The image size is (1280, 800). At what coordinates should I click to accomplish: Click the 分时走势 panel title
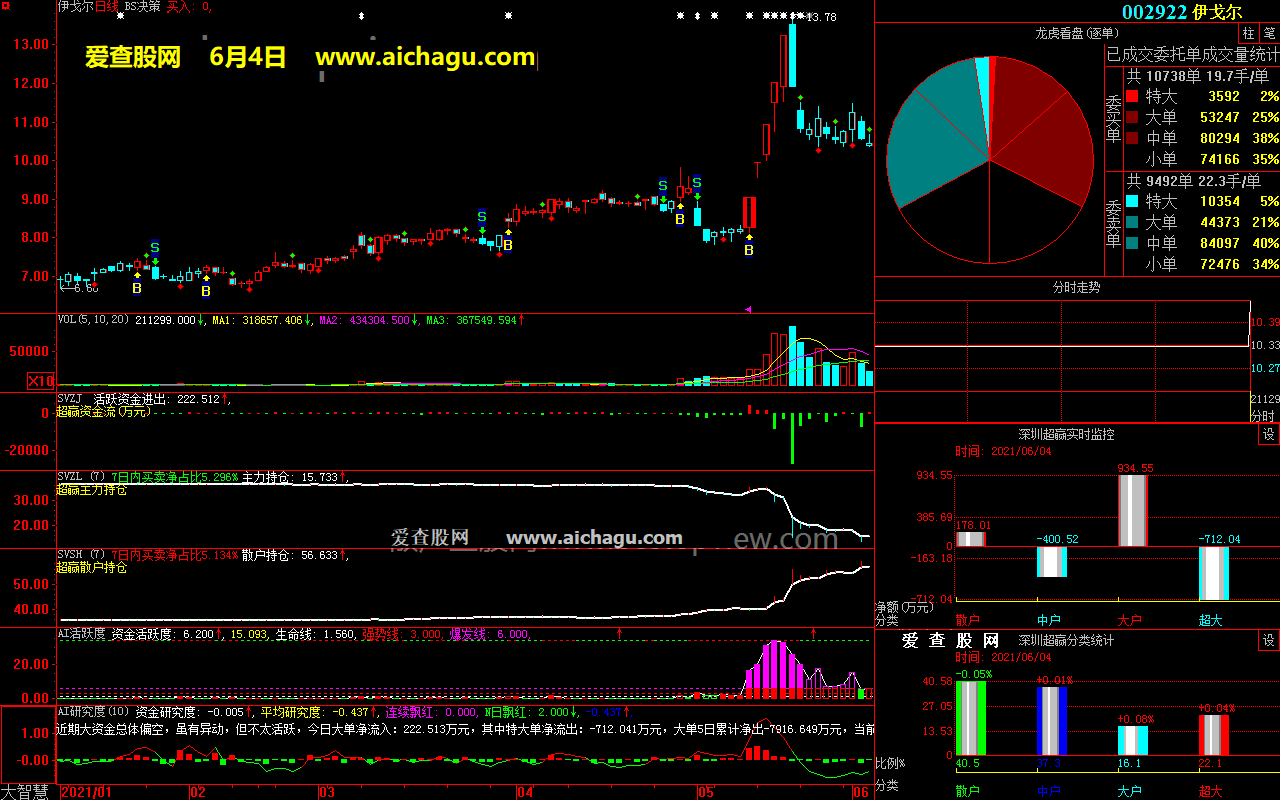click(x=1077, y=287)
